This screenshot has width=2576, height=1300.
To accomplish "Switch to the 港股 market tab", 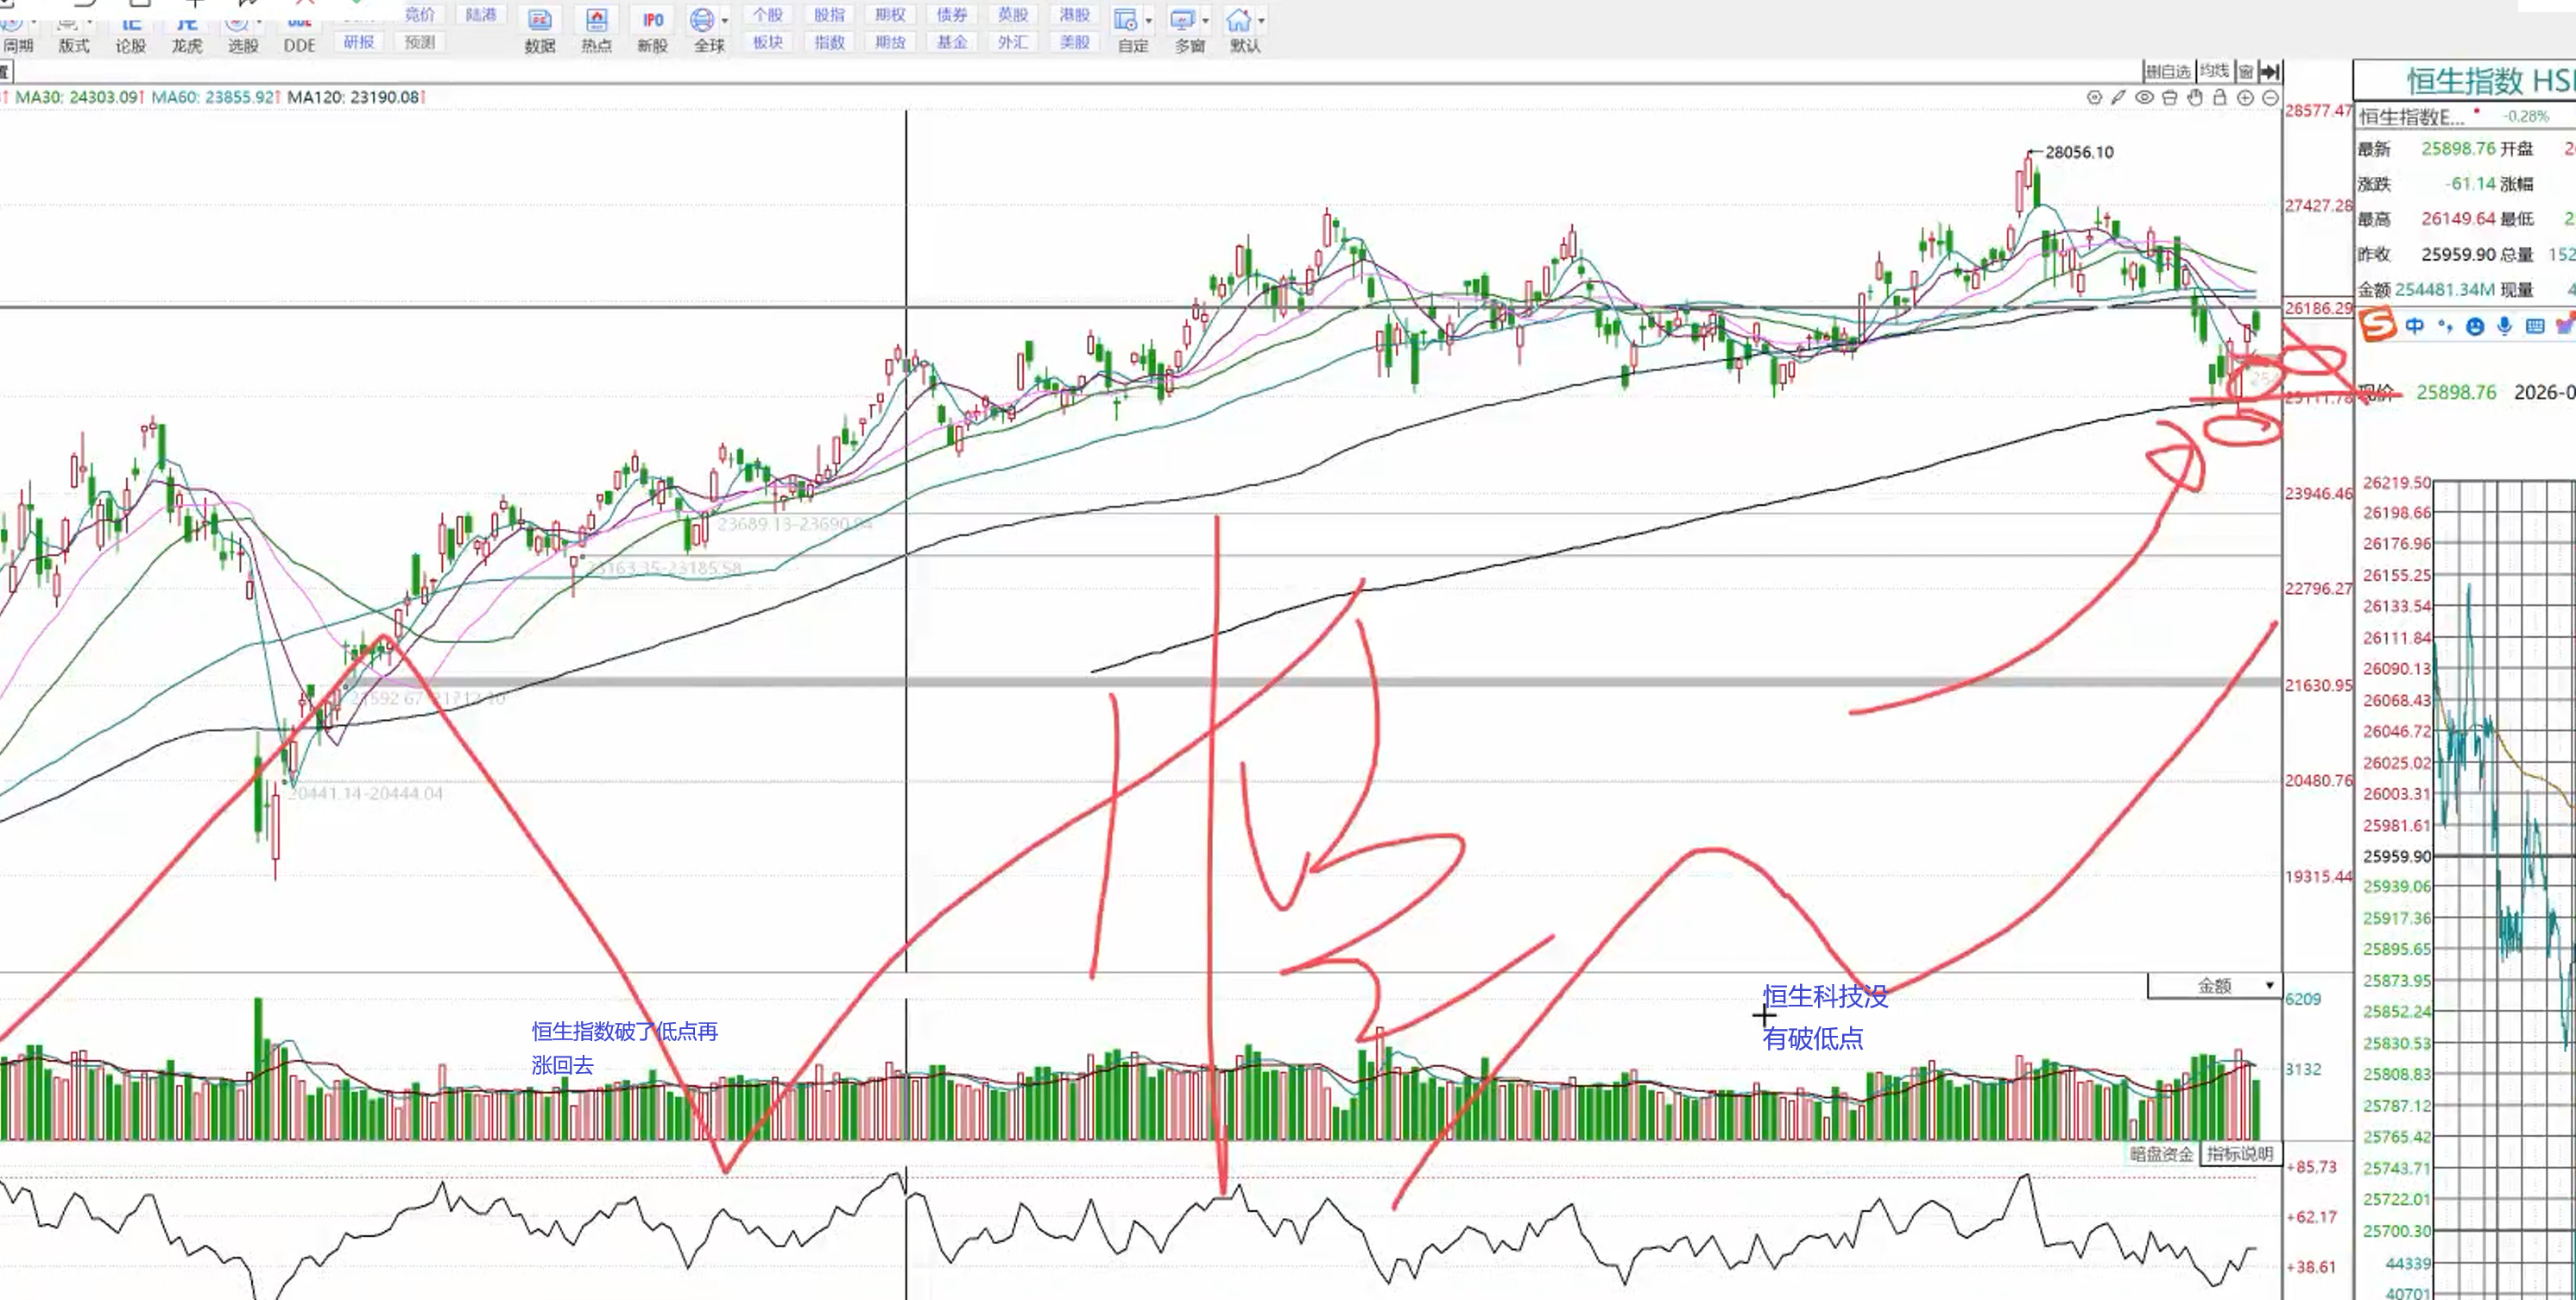I will tap(1074, 14).
